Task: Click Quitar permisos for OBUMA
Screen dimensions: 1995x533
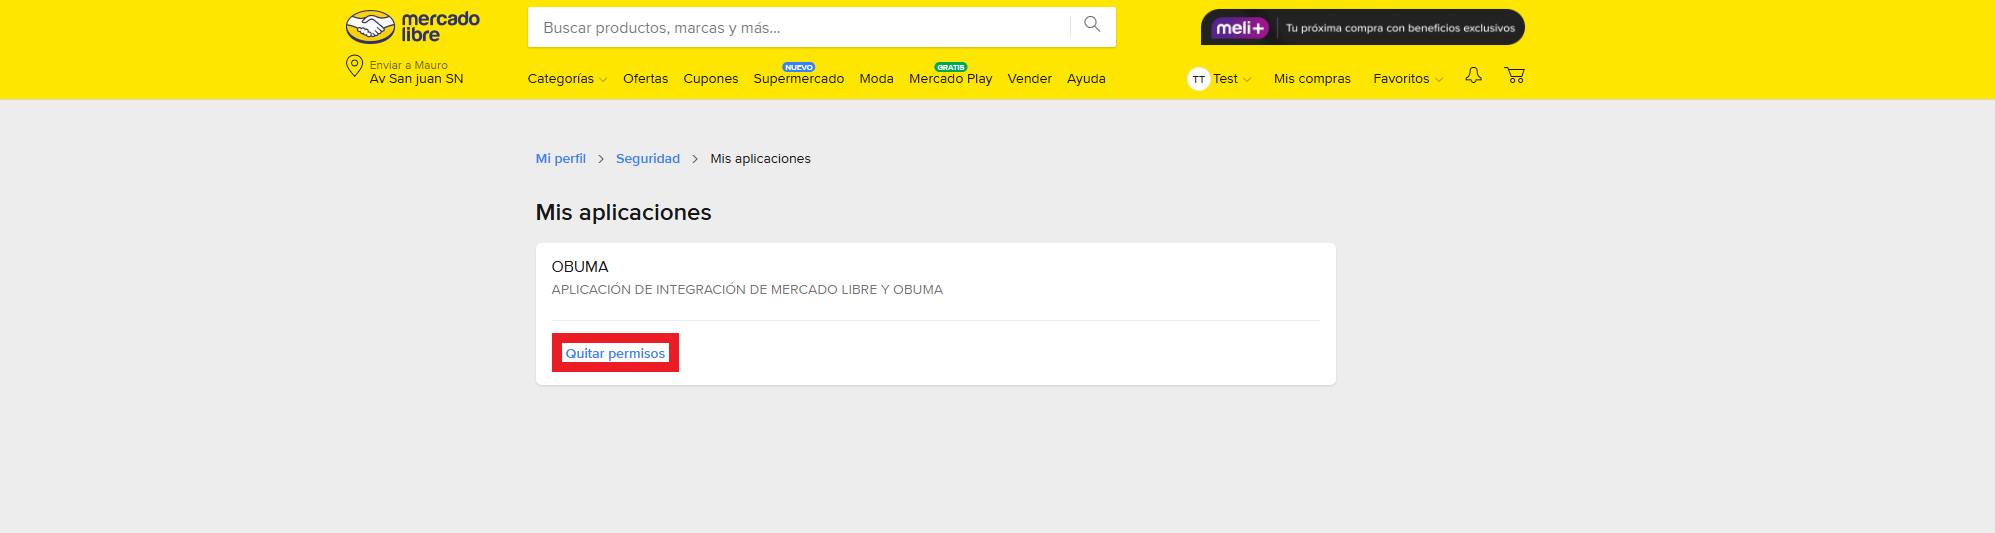Action: click(x=615, y=353)
